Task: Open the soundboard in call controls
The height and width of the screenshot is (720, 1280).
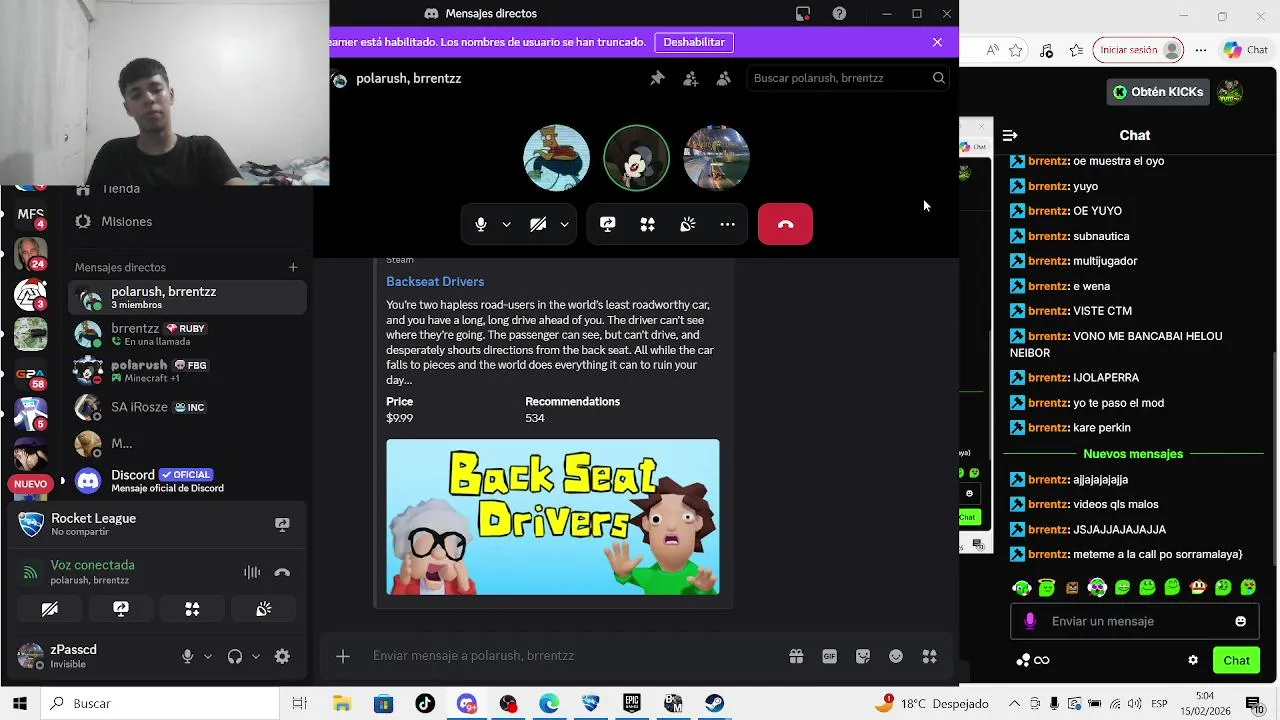Action: click(x=688, y=224)
